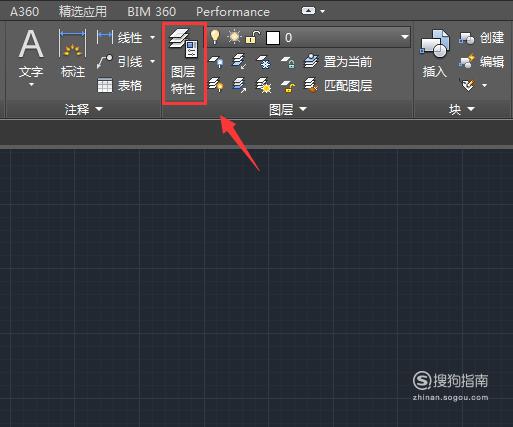513x427 pixels.
Task: Toggle the layer on/off lightbulb icon
Action: (x=215, y=37)
